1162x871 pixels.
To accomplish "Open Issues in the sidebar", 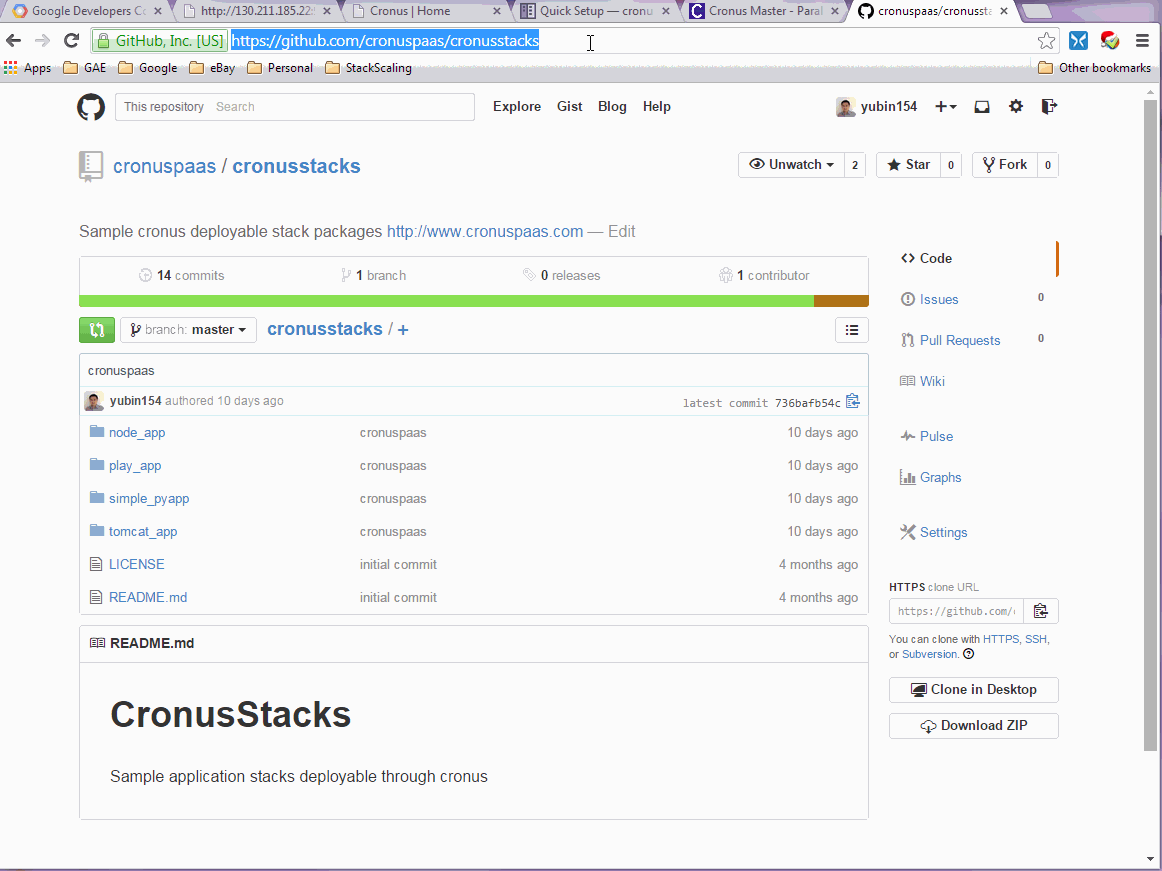I will pos(939,299).
